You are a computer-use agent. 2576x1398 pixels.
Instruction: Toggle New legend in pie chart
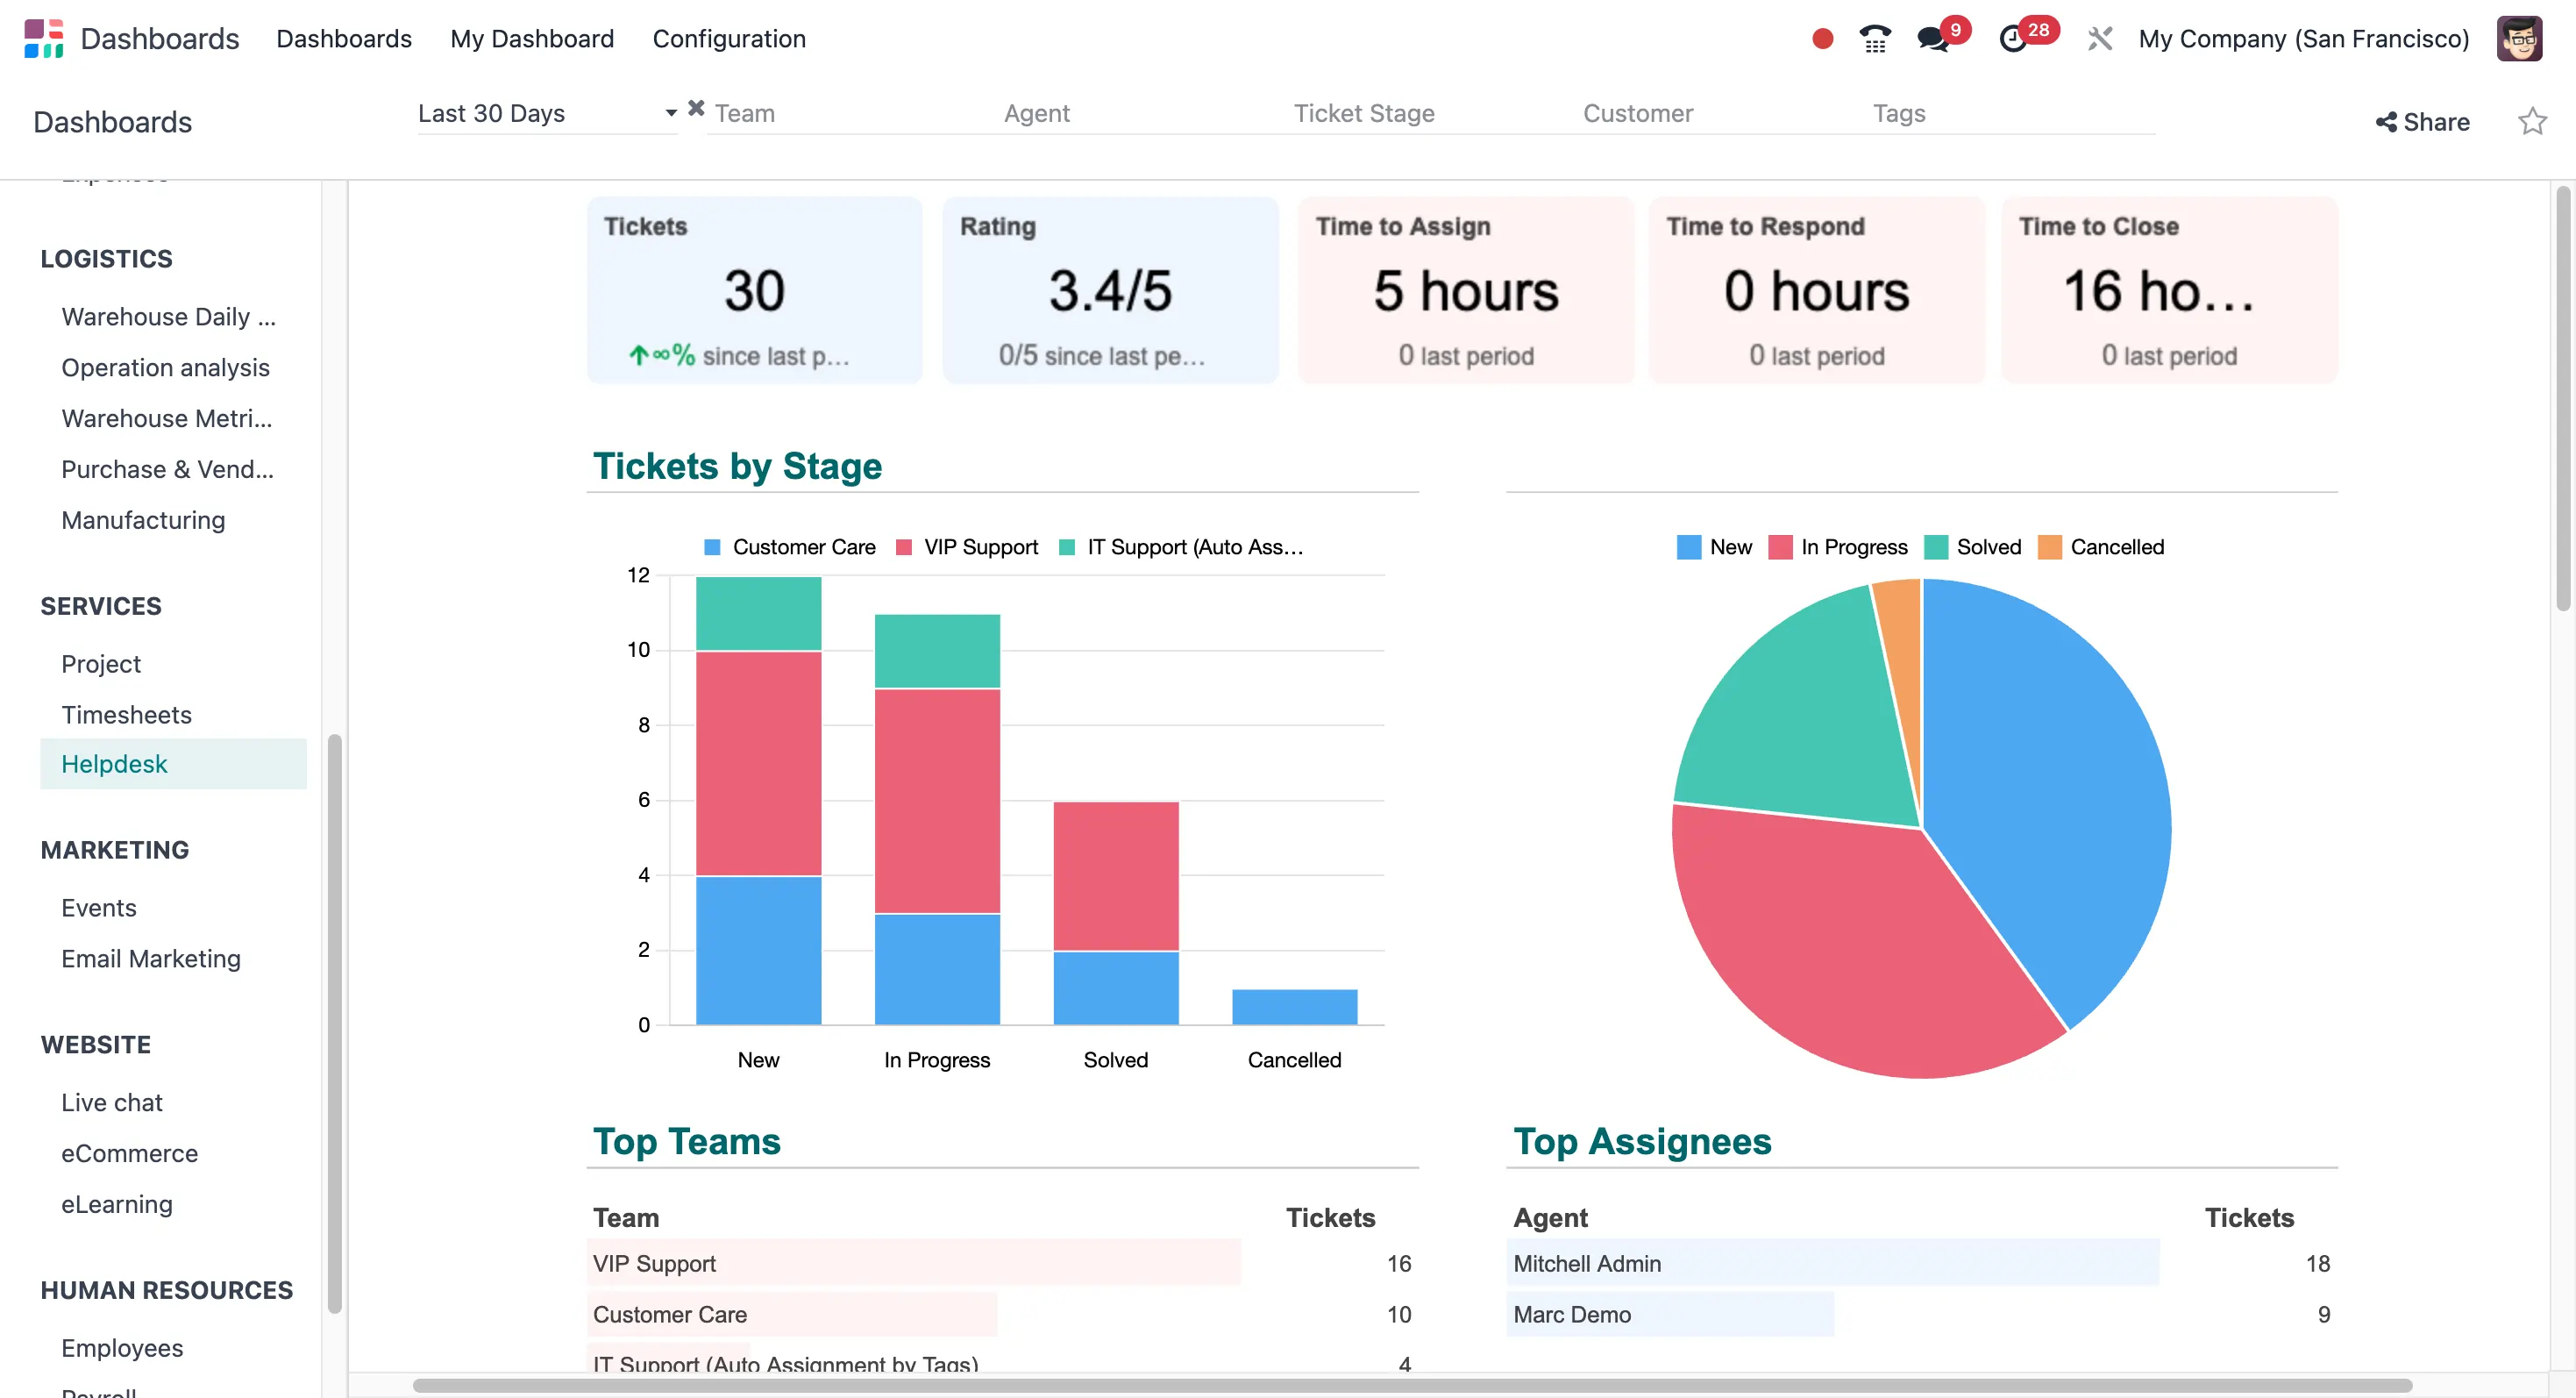pos(1714,547)
